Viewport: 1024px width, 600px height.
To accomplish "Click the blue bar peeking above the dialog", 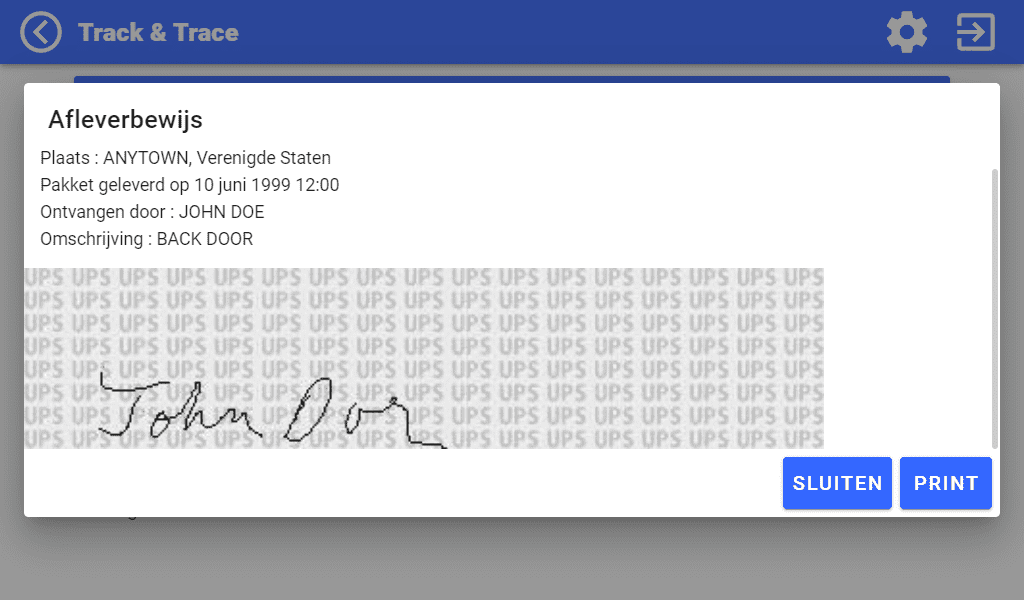I will pyautogui.click(x=512, y=79).
